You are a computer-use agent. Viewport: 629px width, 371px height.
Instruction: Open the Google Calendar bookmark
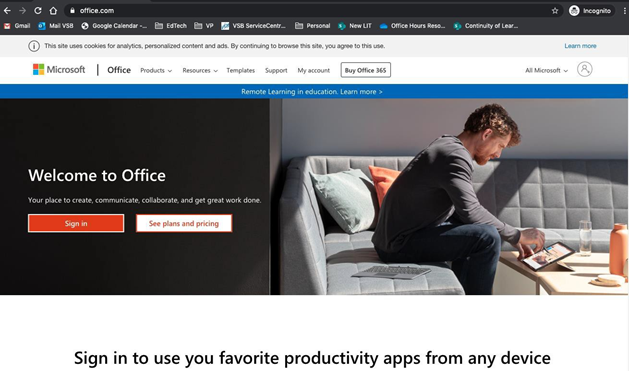[114, 26]
